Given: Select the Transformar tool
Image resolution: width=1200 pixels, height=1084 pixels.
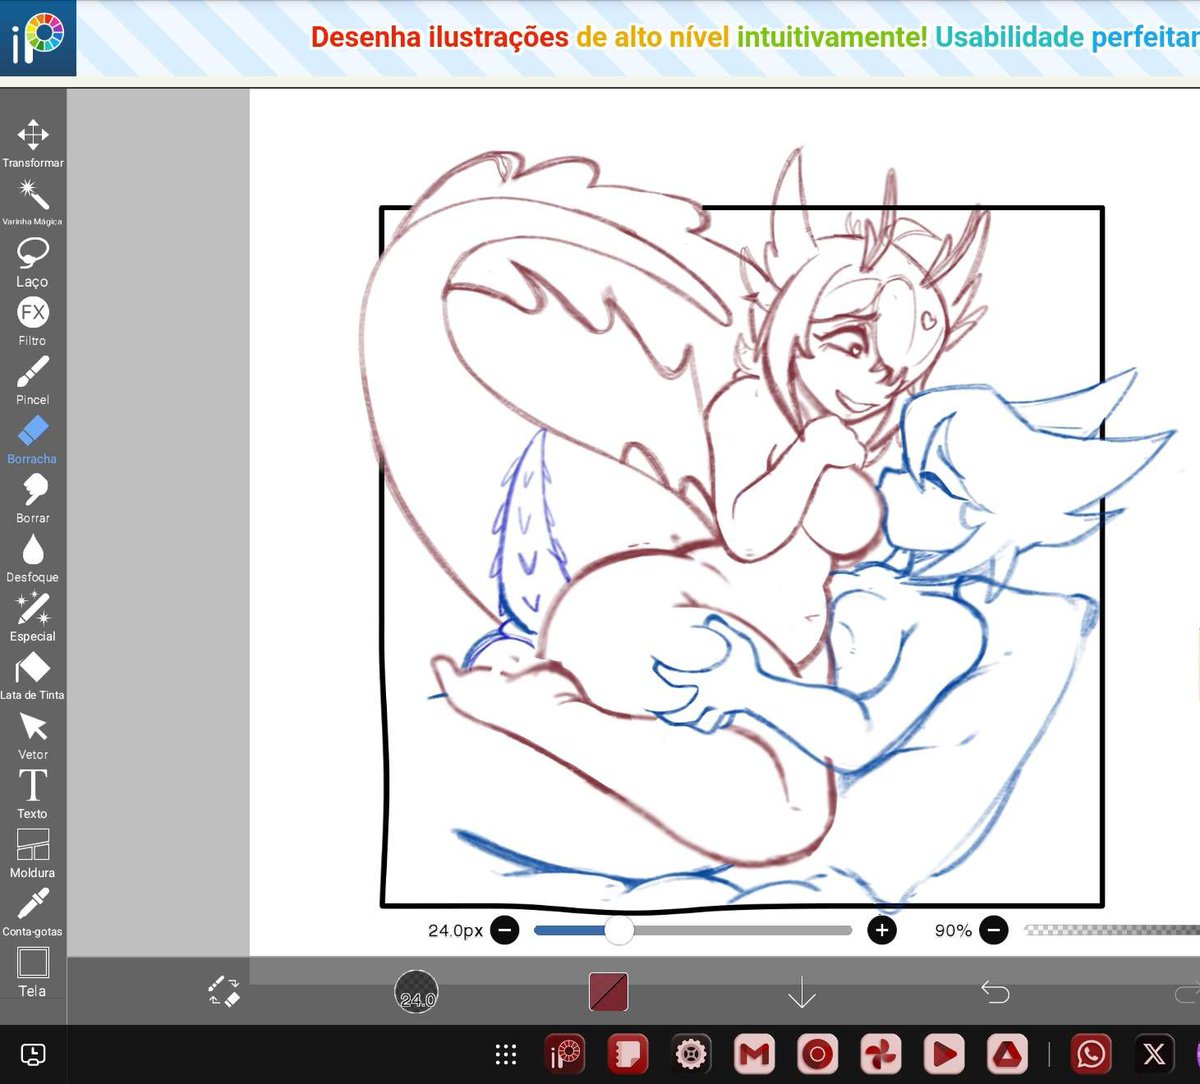Looking at the screenshot, I should 33,144.
